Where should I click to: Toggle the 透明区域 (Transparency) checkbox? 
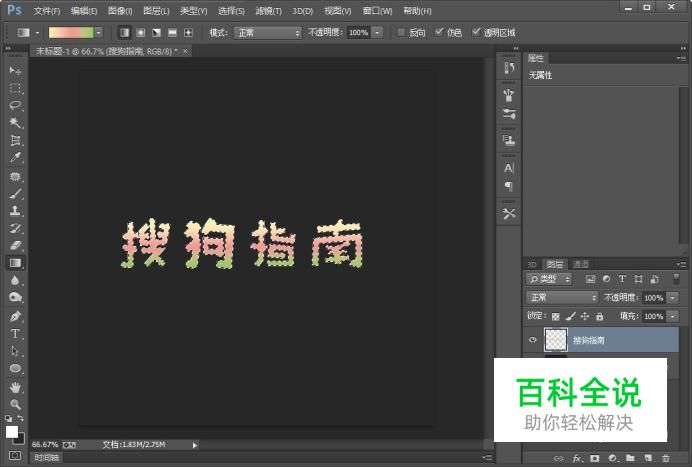click(476, 32)
